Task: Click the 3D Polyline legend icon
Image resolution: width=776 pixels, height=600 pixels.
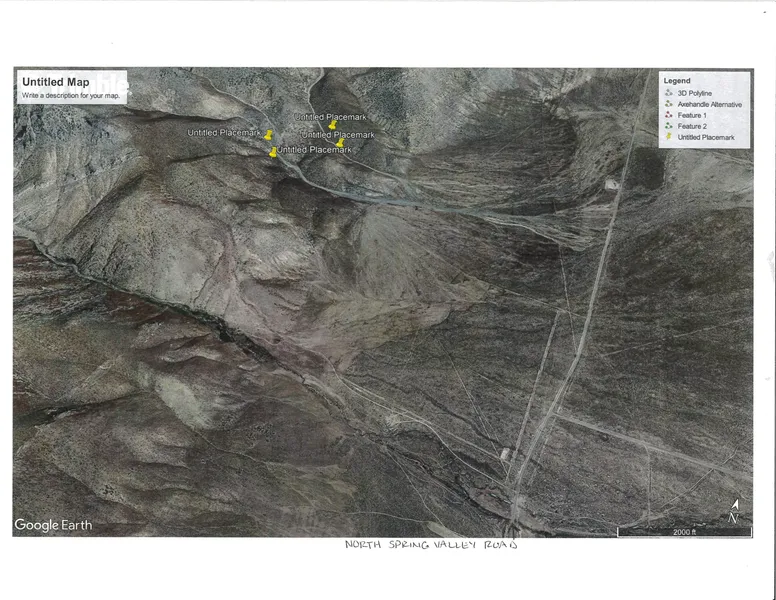Action: tap(668, 93)
